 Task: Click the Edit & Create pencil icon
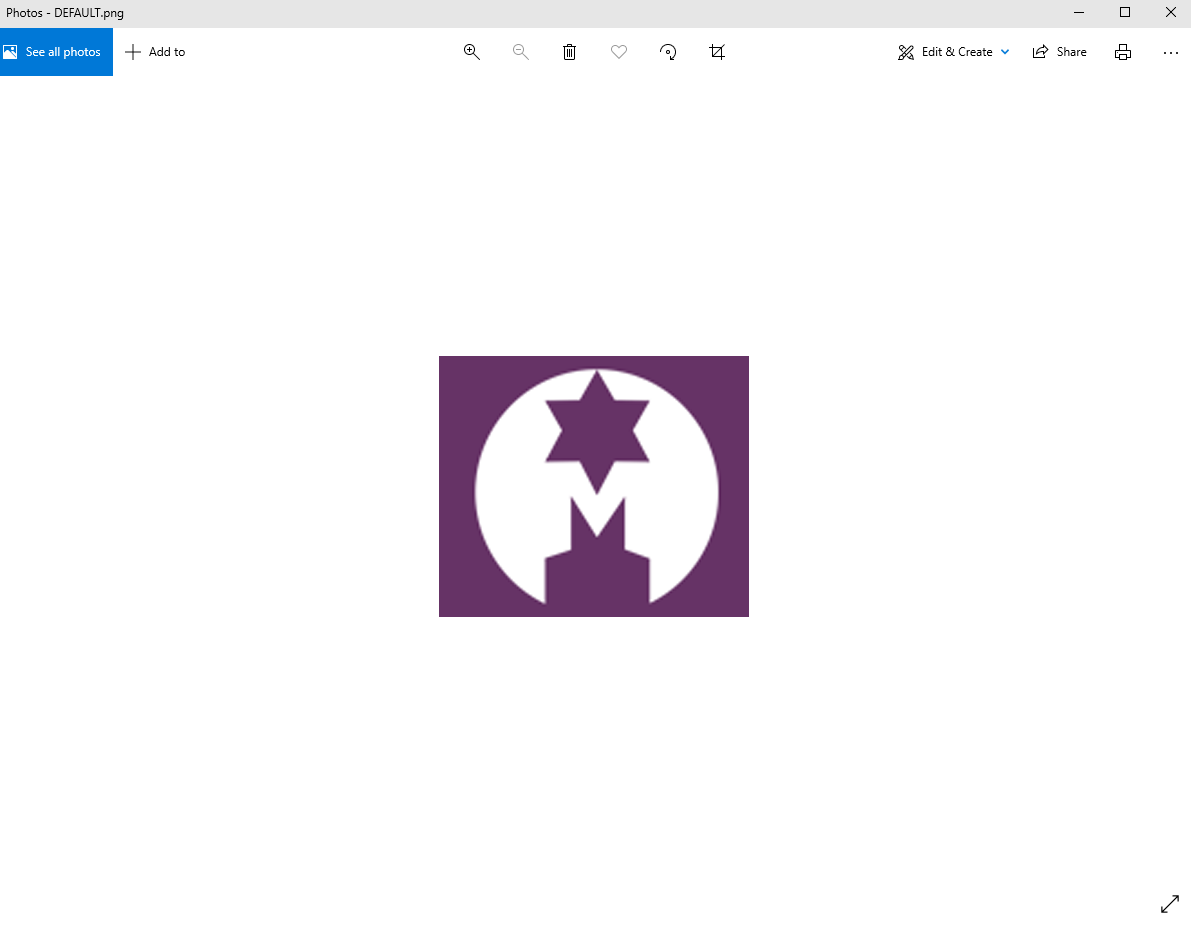coord(905,51)
